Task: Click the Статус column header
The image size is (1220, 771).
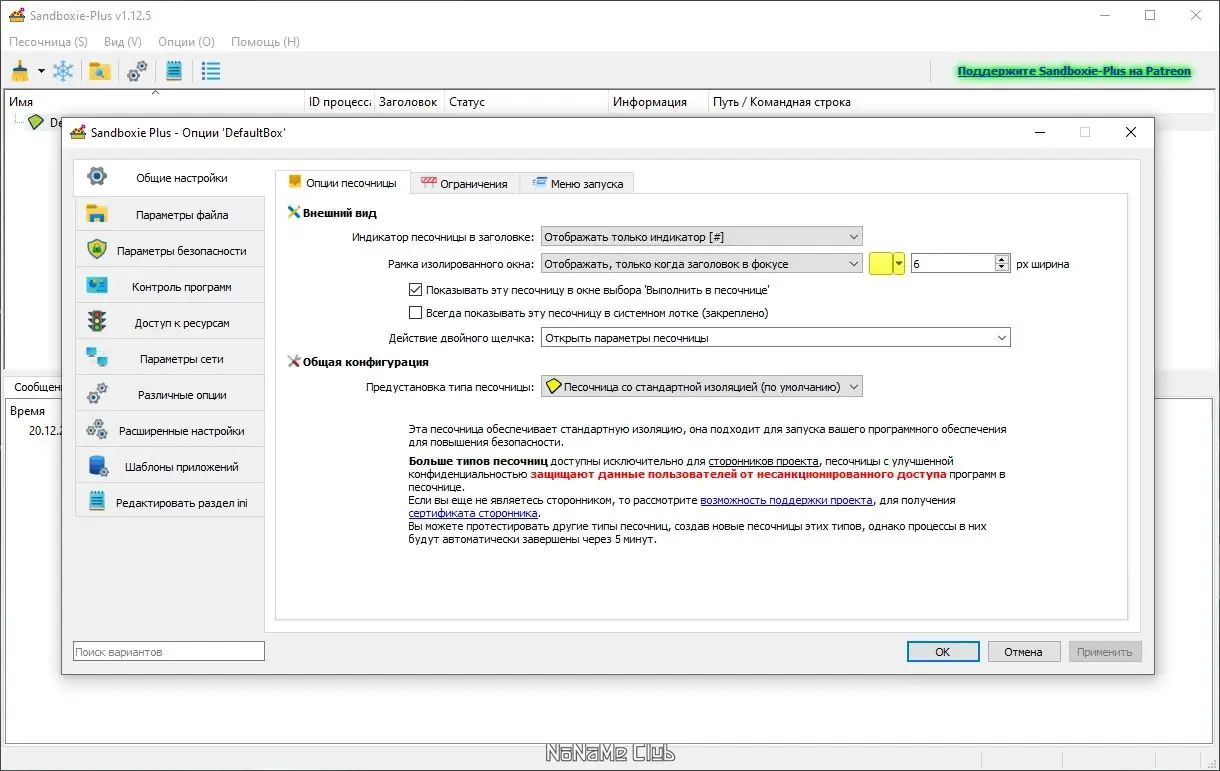Action: click(x=527, y=102)
